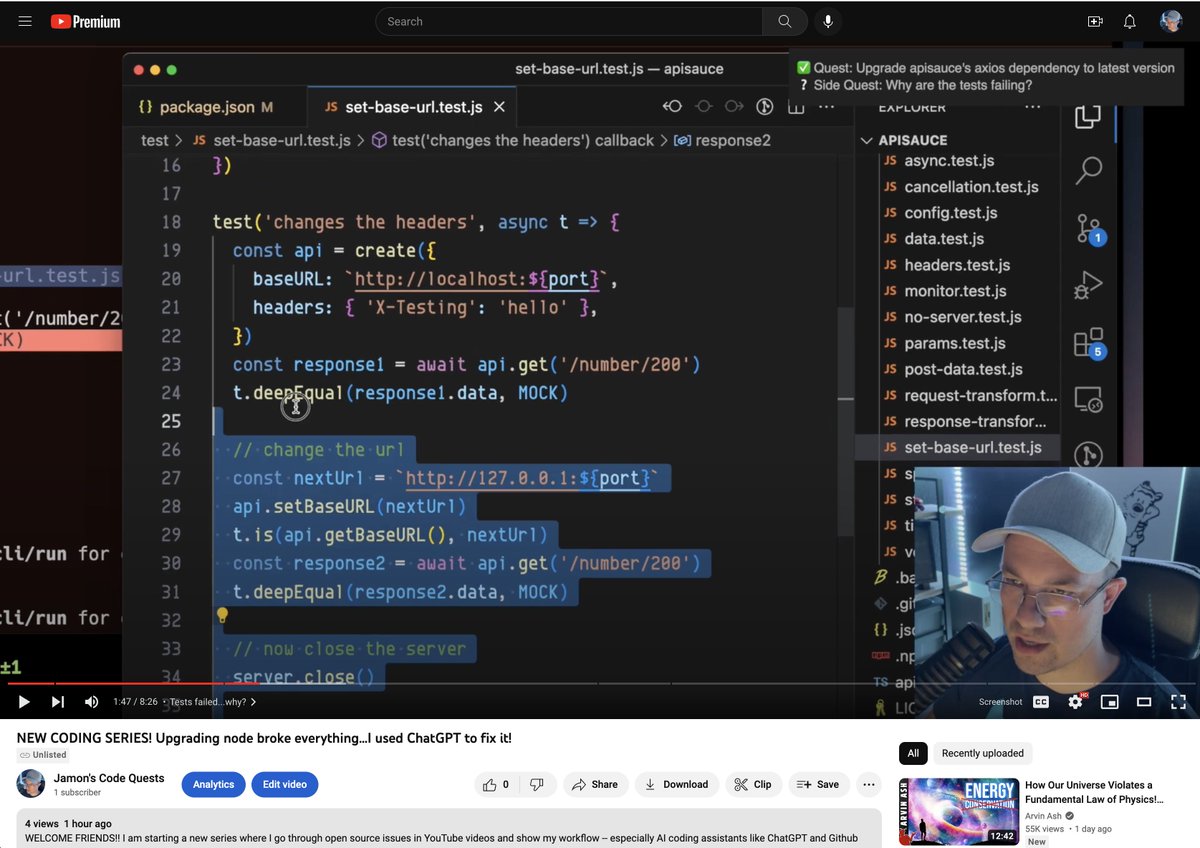Open post-data.test.js in the file list
Screen dimensions: 1200x848
963,369
